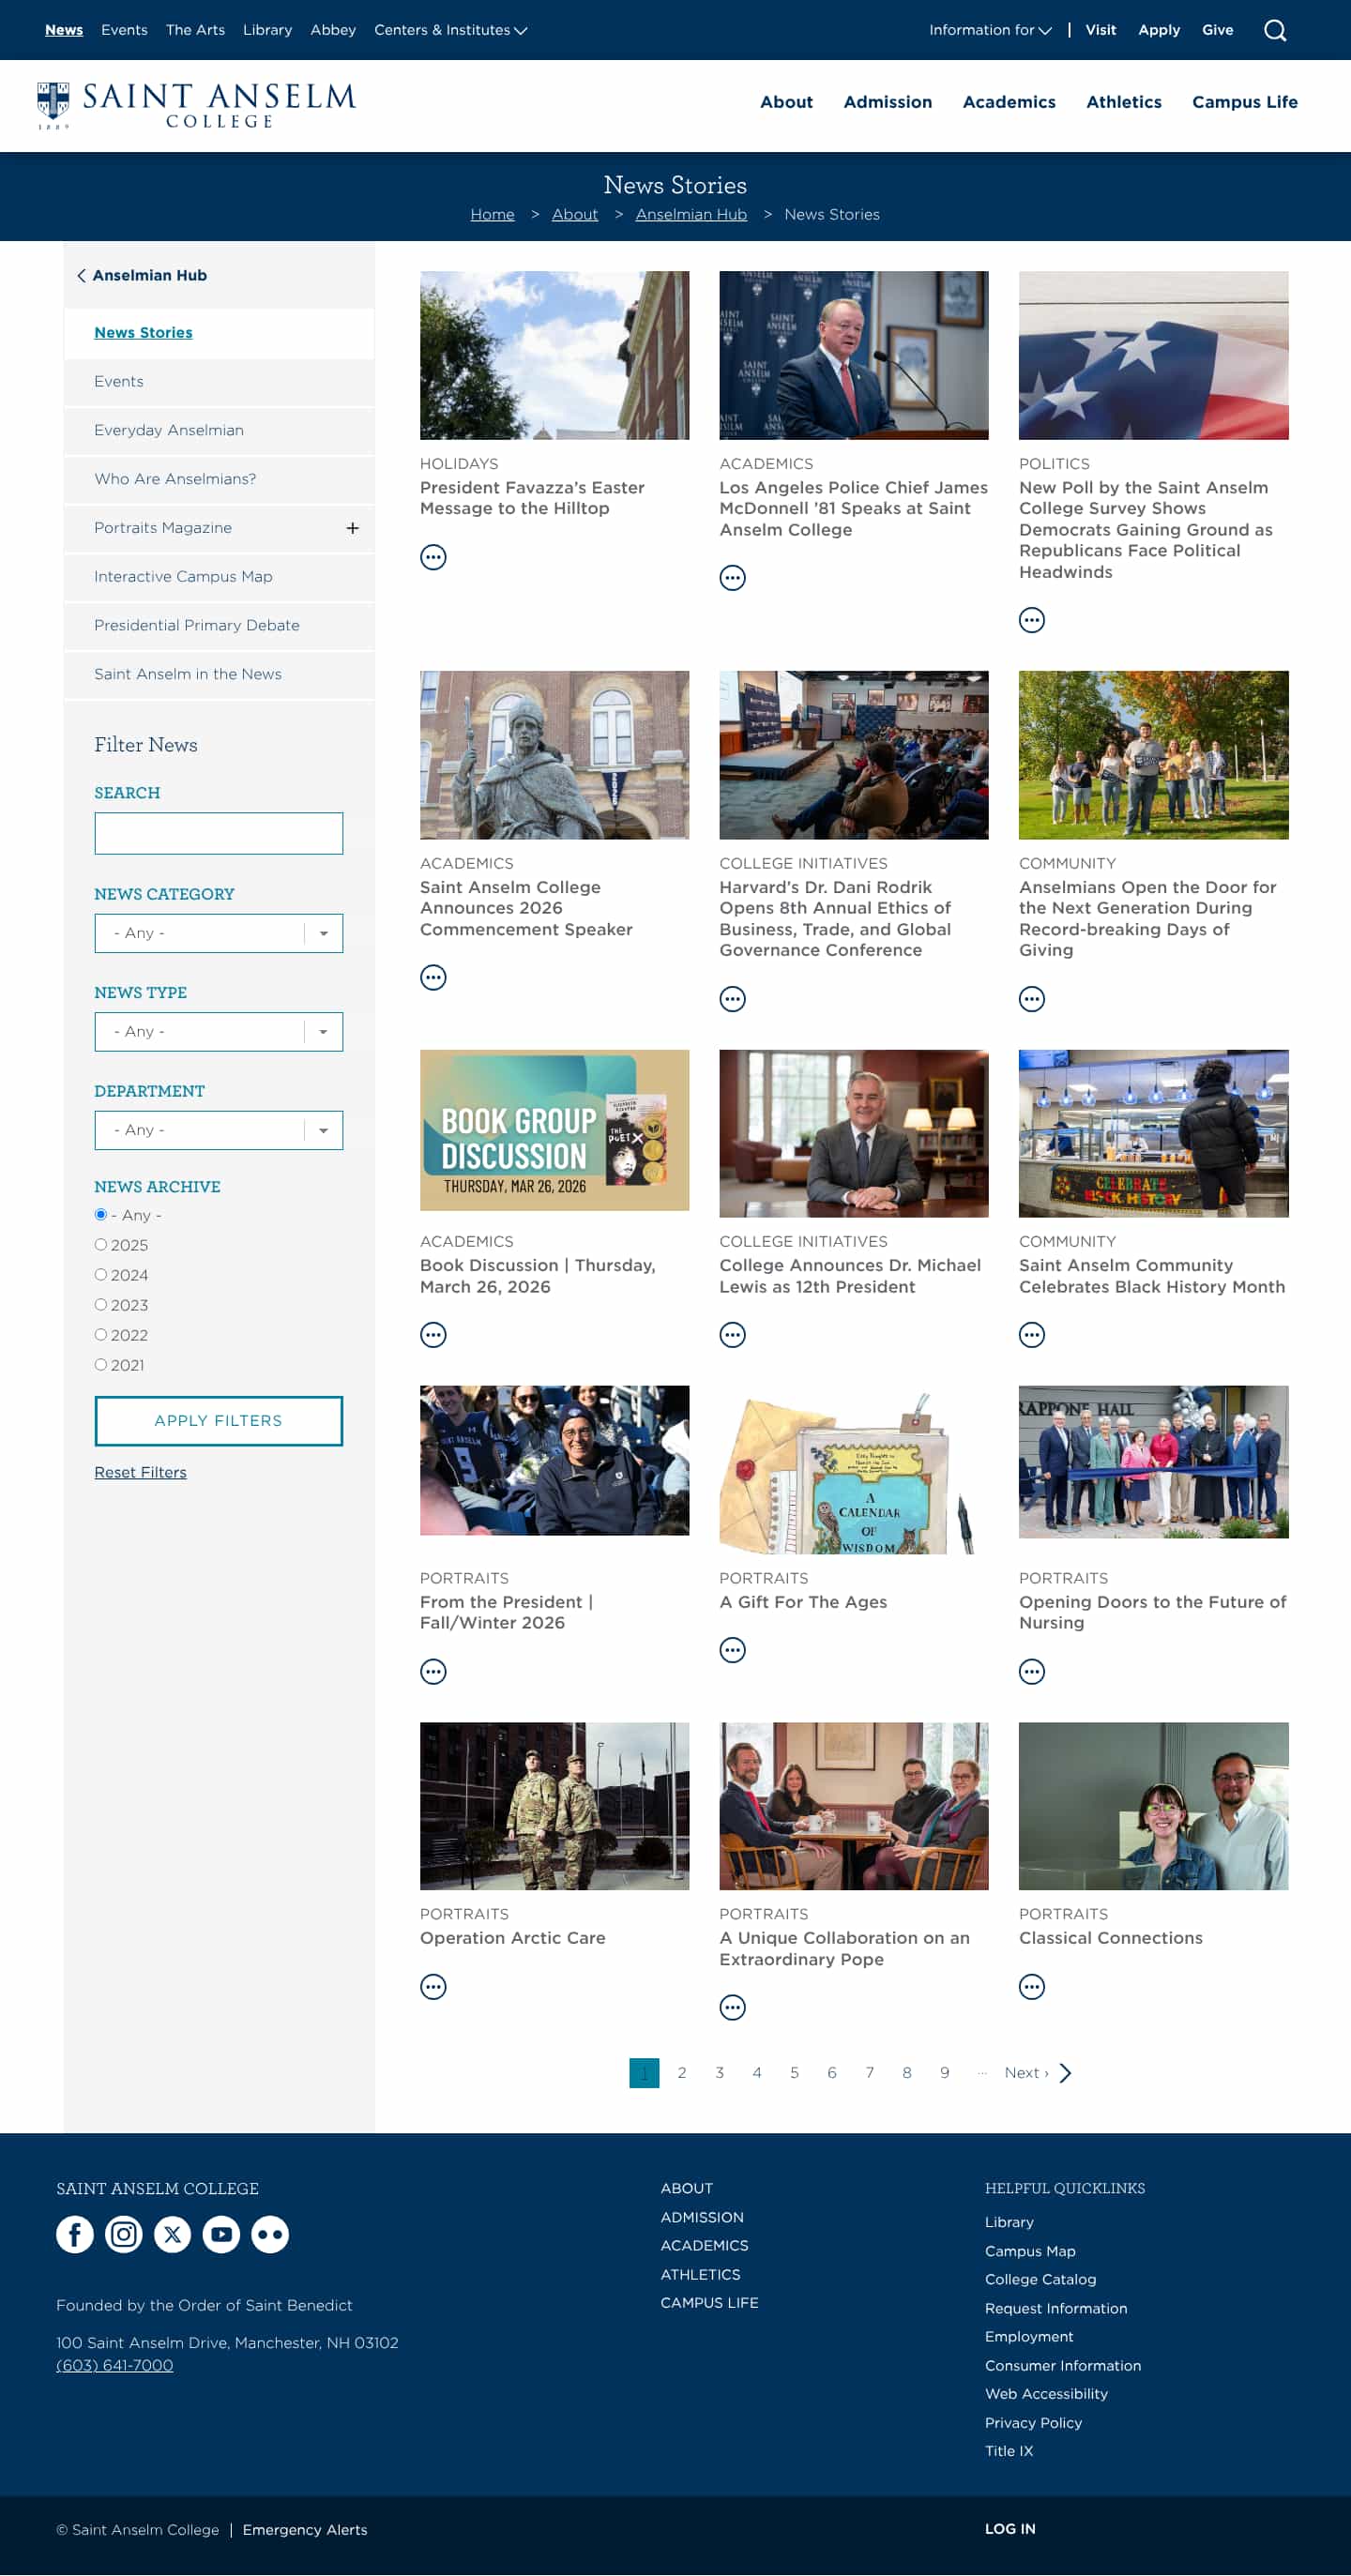Screen dimensions: 1351x2576
Task: Open X (Twitter) icon in footer
Action: pyautogui.click(x=172, y=2234)
